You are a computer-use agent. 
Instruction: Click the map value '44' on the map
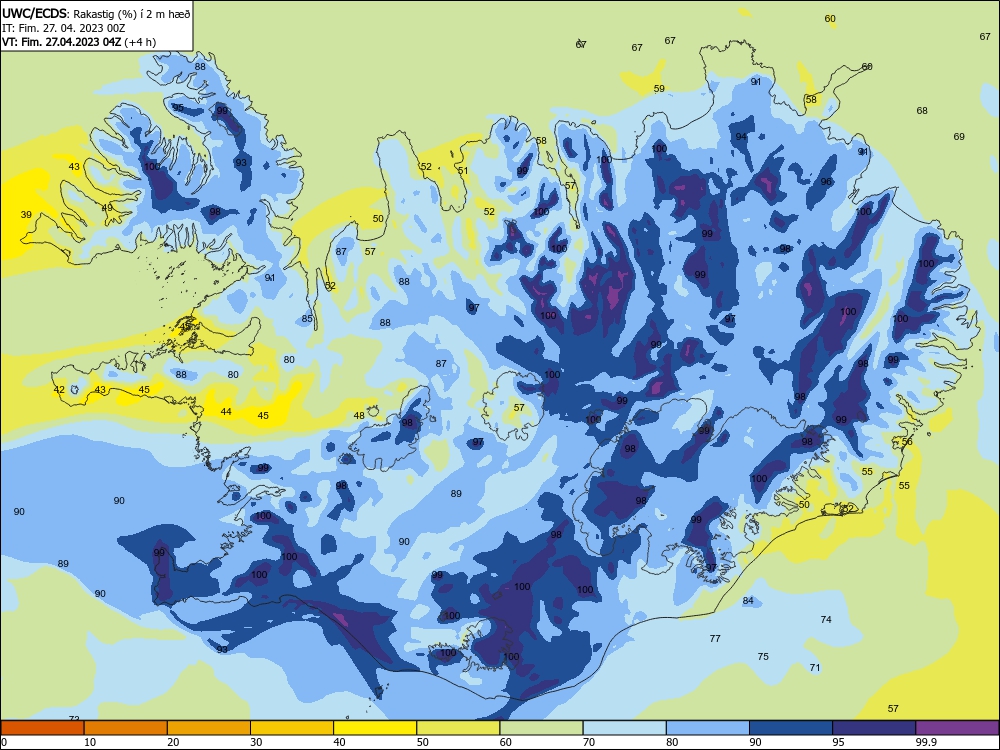click(x=226, y=411)
